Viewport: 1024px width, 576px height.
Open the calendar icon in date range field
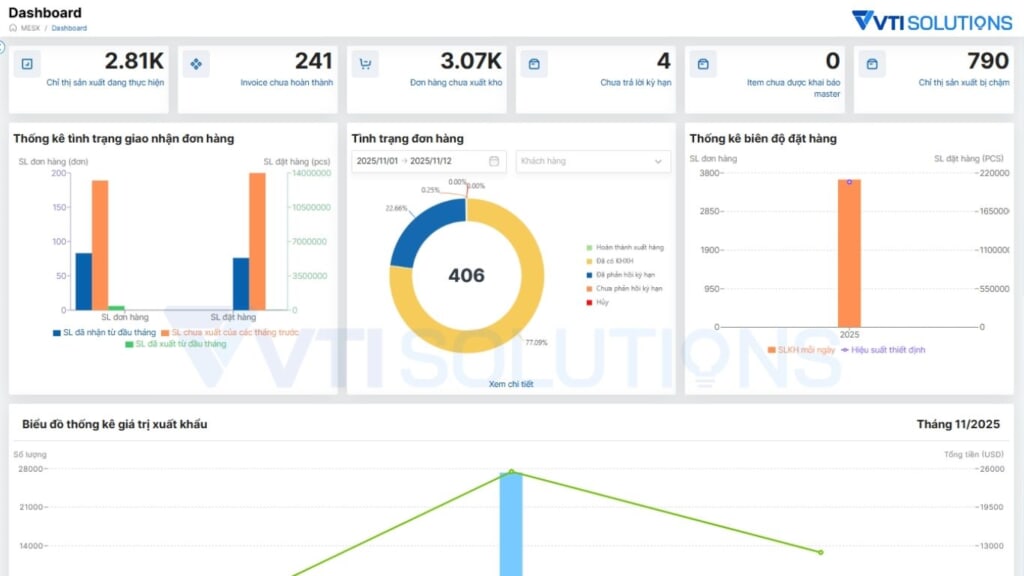pyautogui.click(x=494, y=161)
